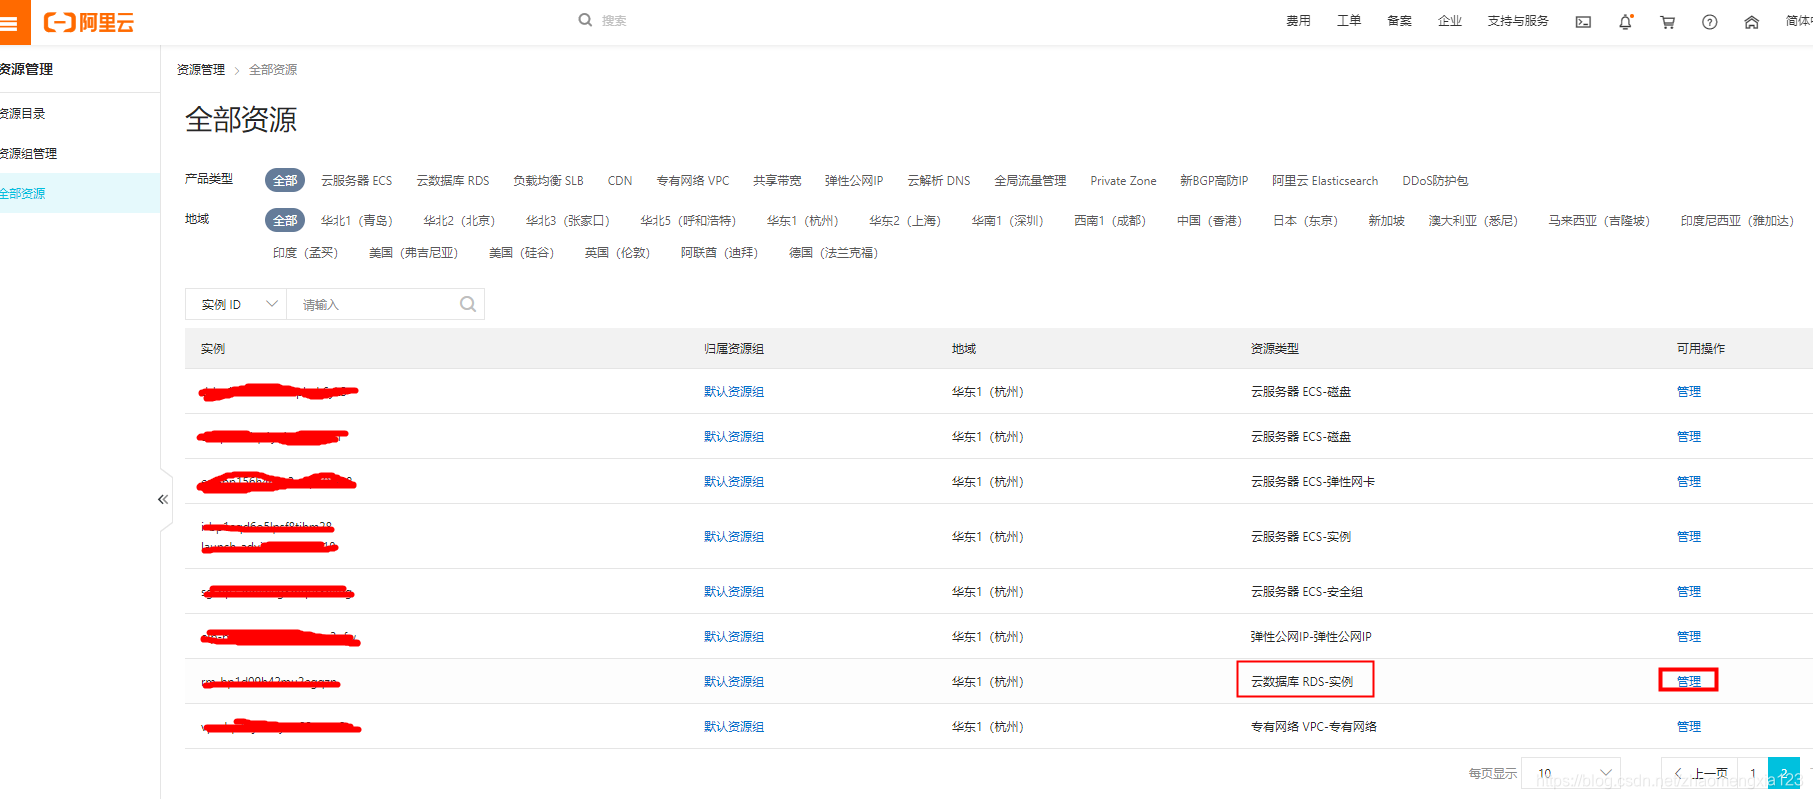1813x799 pixels.
Task: Filter by 共享带宽 product type
Action: [777, 181]
